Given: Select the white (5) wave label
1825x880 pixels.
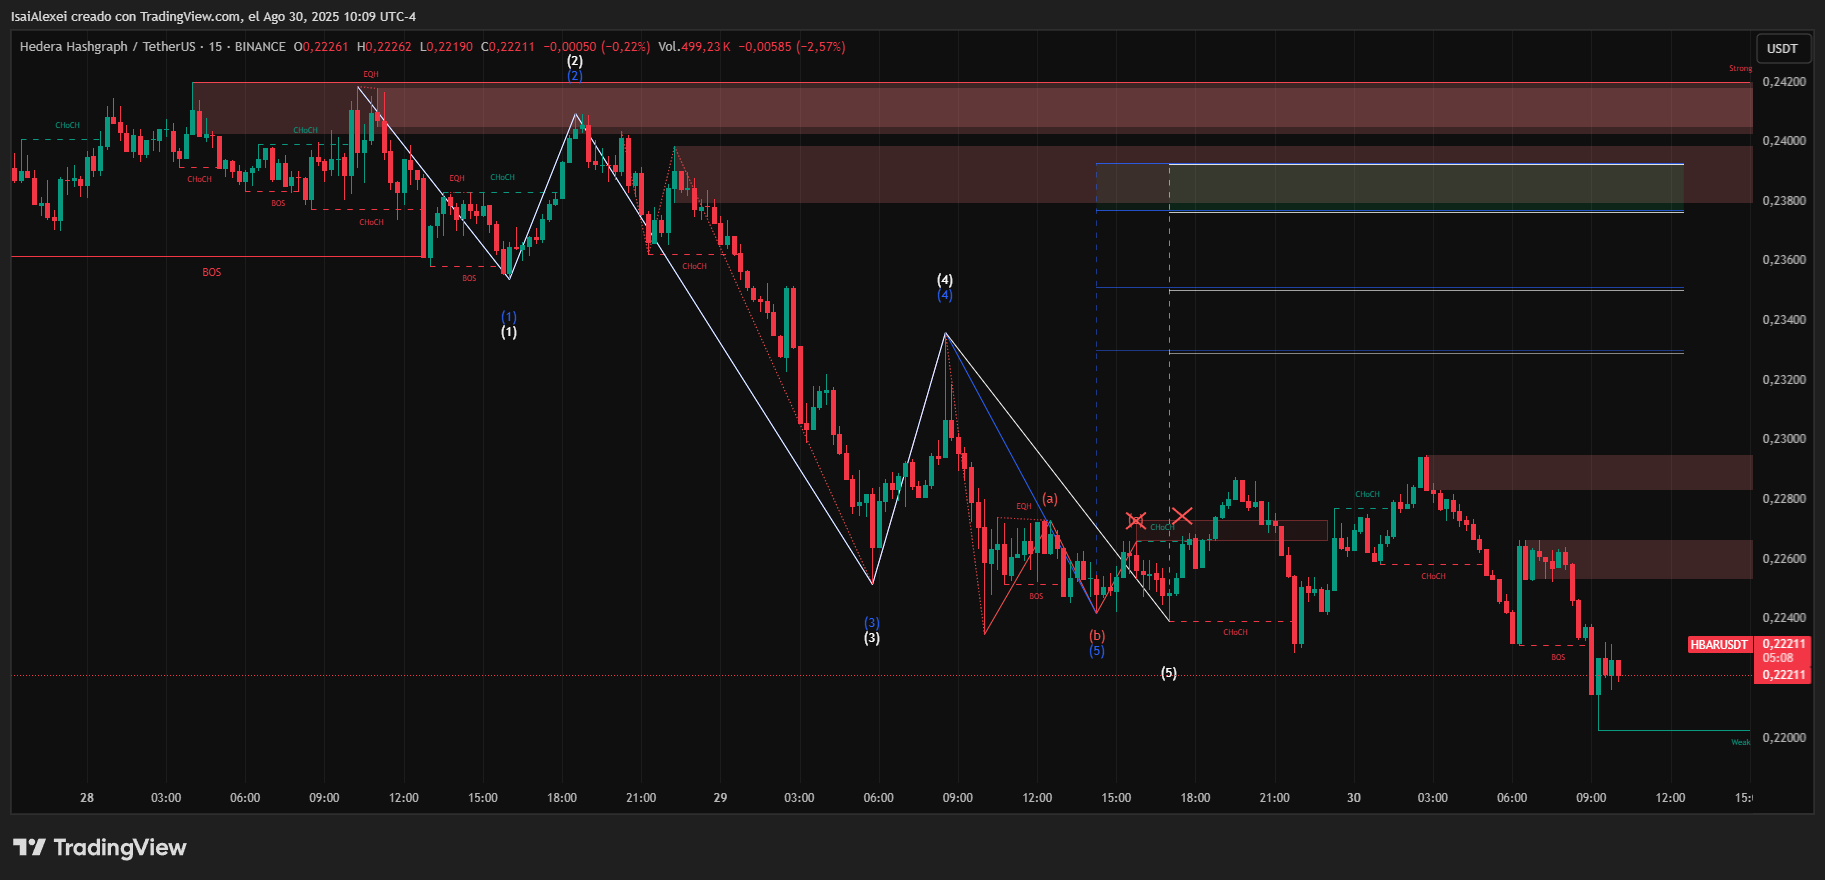Looking at the screenshot, I should [x=1168, y=673].
